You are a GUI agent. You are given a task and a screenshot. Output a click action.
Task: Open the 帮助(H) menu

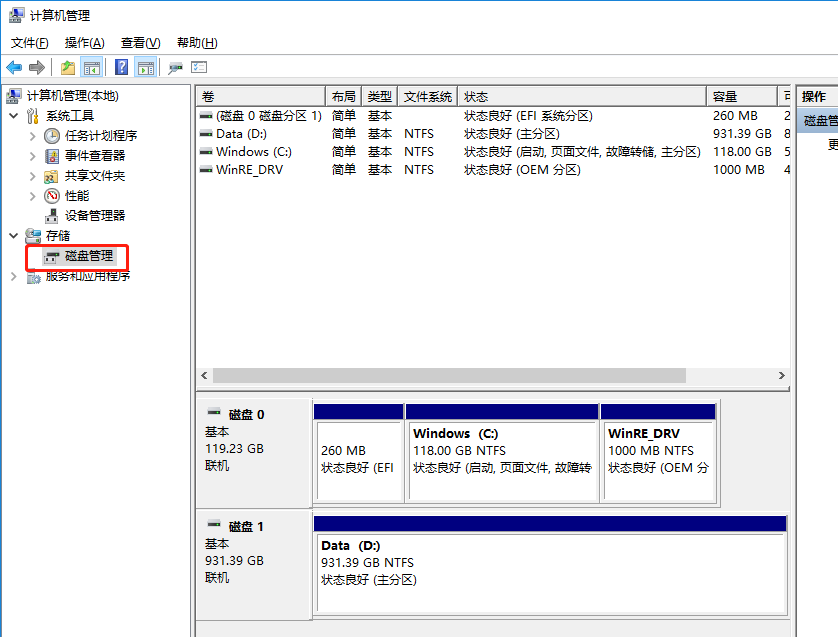(x=197, y=43)
